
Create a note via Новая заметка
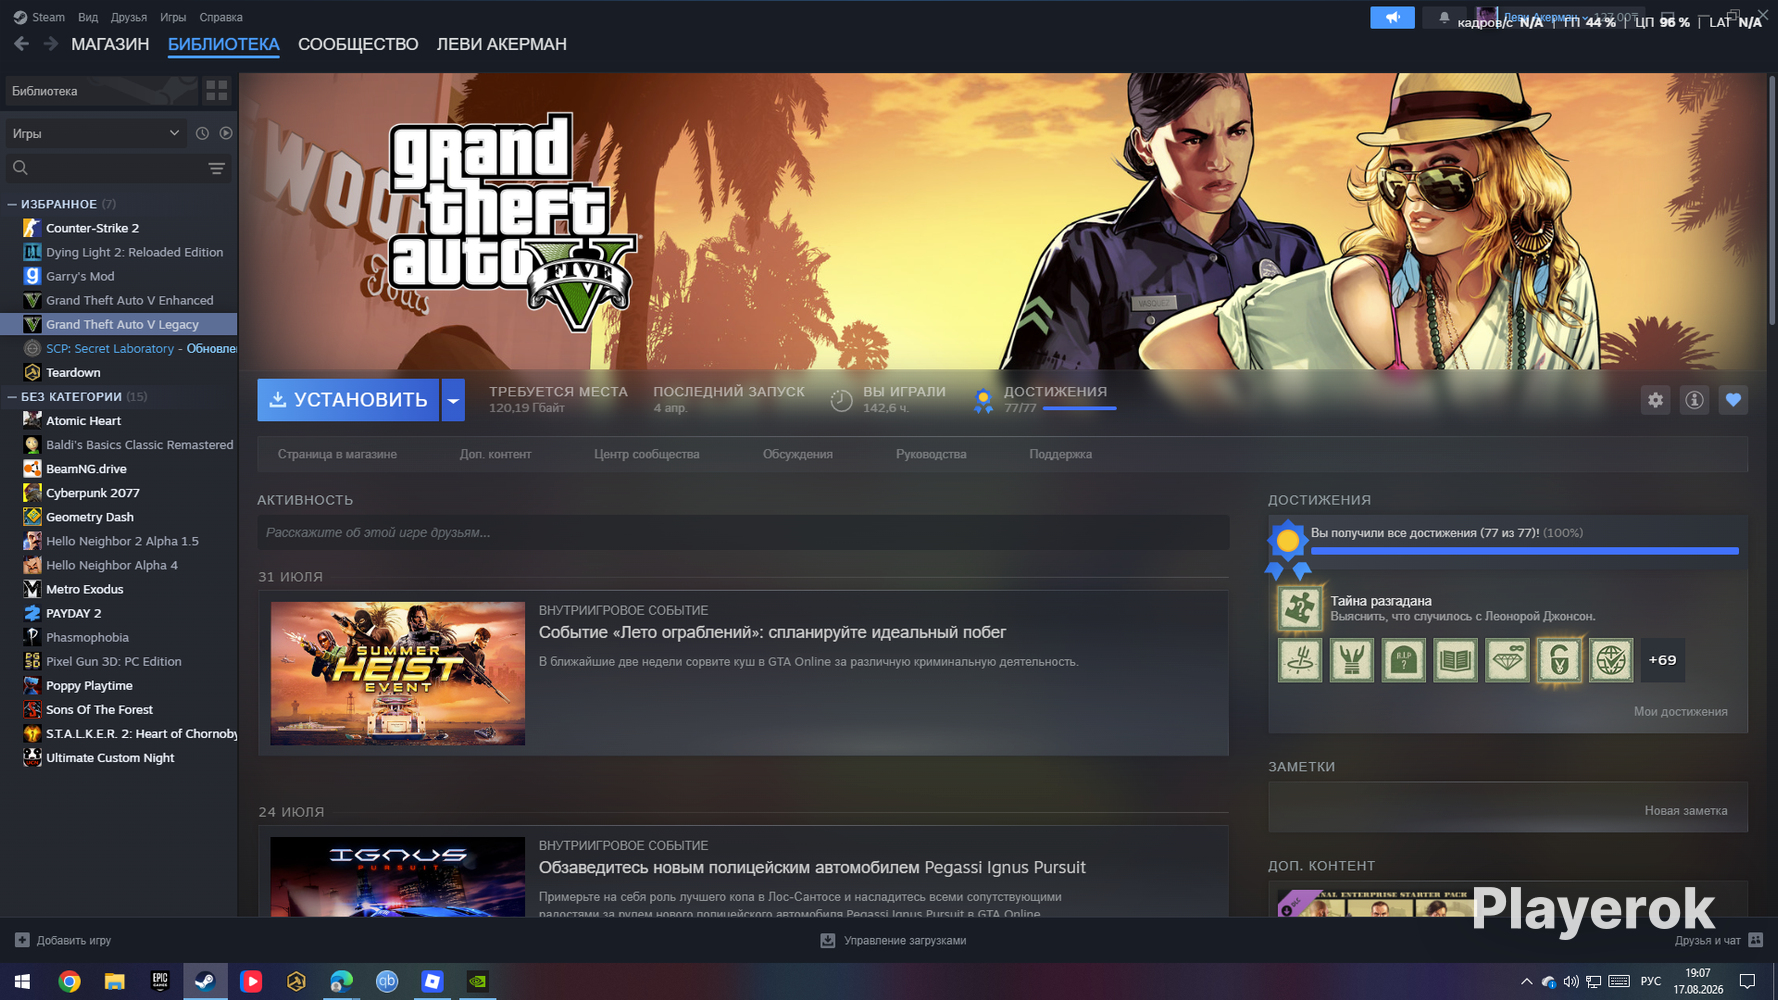pyautogui.click(x=1686, y=811)
